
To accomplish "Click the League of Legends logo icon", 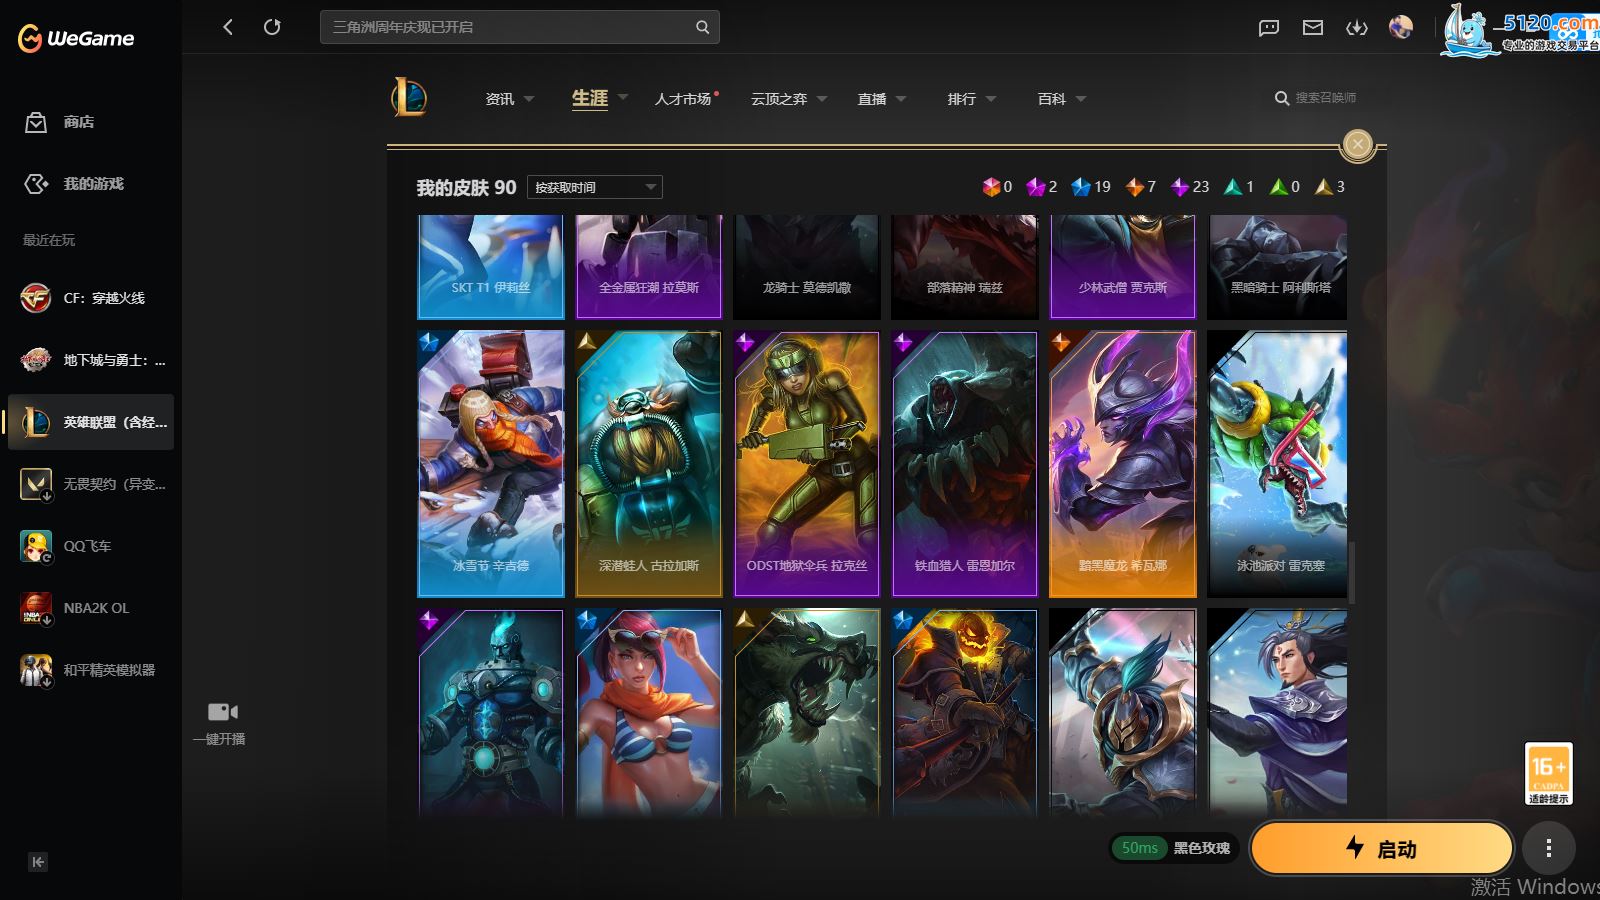I will (409, 97).
